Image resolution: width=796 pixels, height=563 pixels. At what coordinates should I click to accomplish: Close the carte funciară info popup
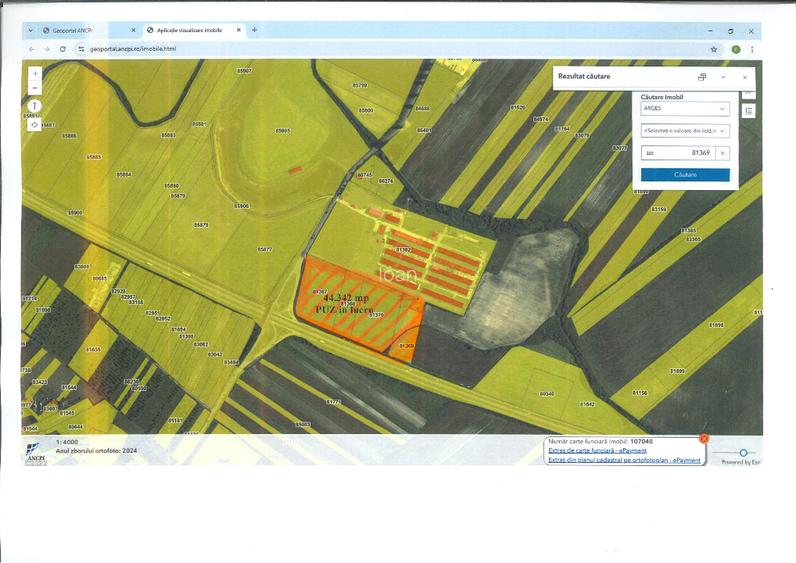pos(704,438)
